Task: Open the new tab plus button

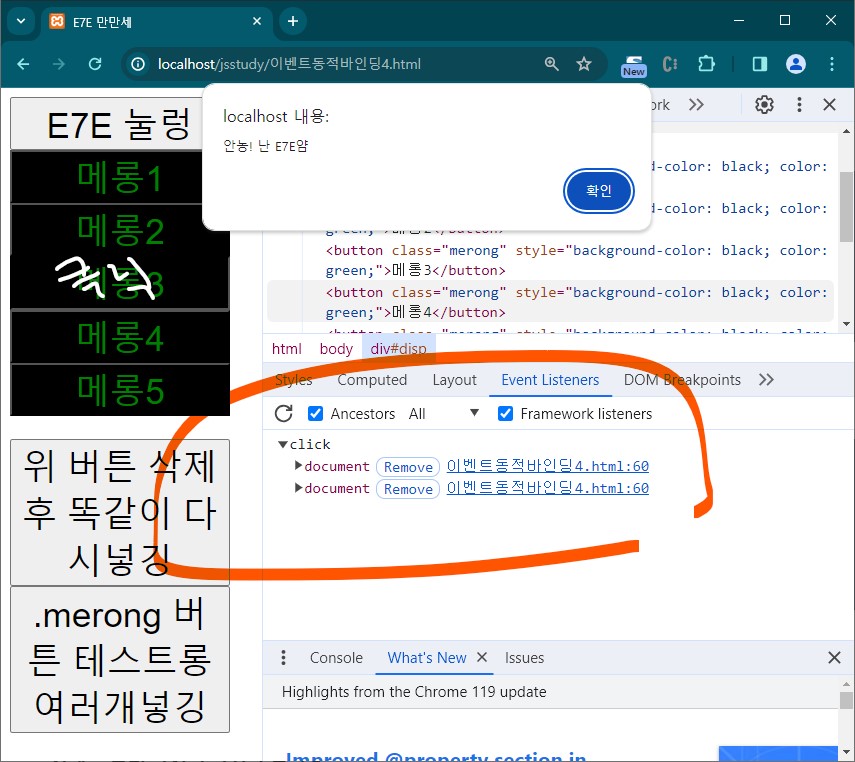Action: point(293,21)
